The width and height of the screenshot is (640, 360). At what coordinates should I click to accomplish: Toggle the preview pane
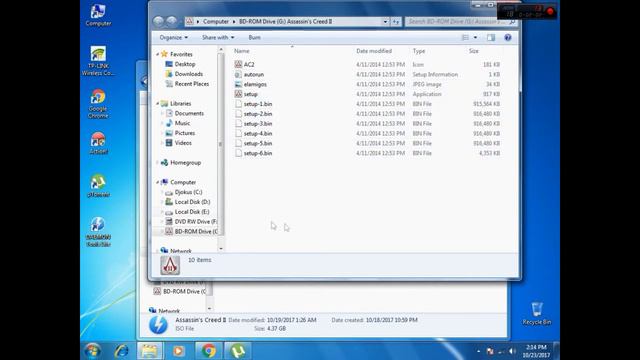click(x=491, y=38)
